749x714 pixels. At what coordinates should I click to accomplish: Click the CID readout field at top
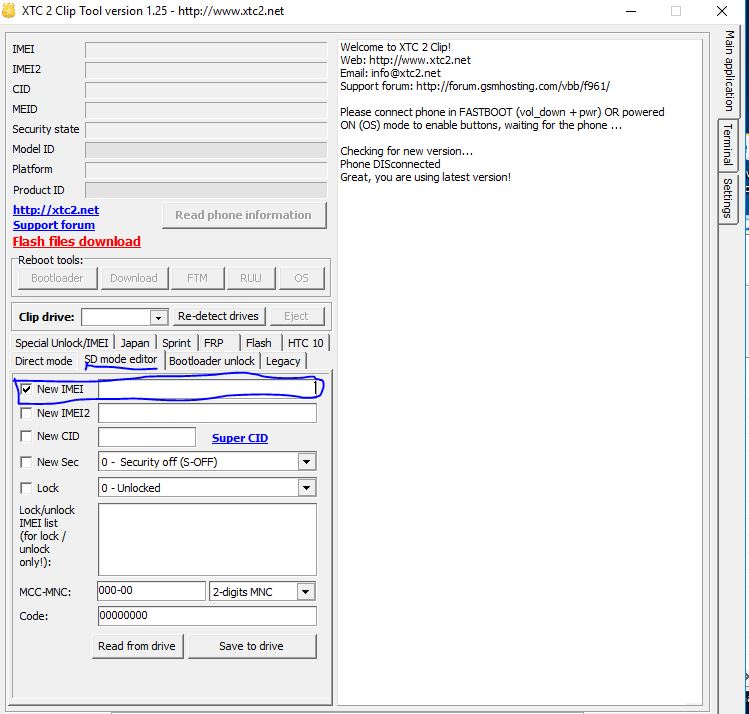pos(206,90)
